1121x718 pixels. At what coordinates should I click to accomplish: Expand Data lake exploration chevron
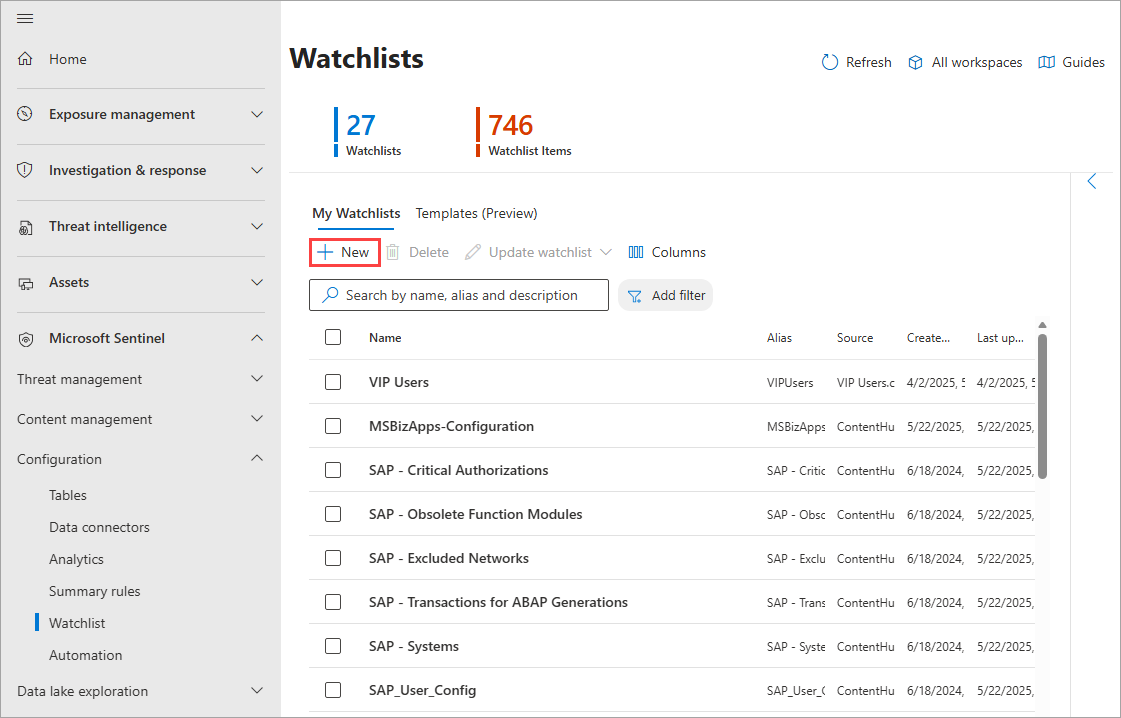pyautogui.click(x=257, y=691)
